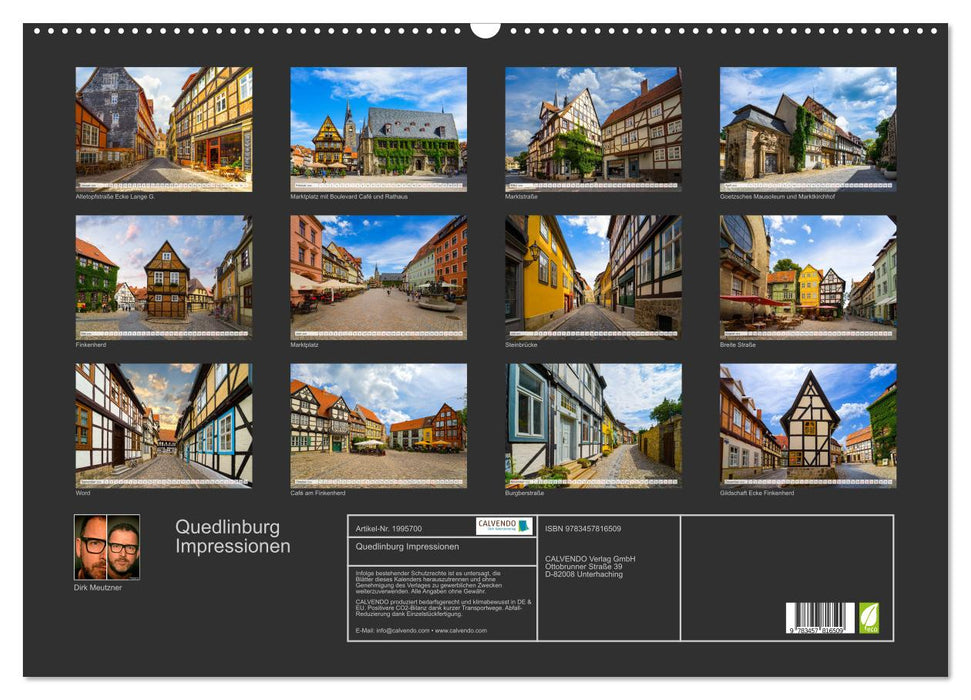Click the blue map shape in the CALVENDO logo
This screenshot has width=971, height=700.
[526, 526]
